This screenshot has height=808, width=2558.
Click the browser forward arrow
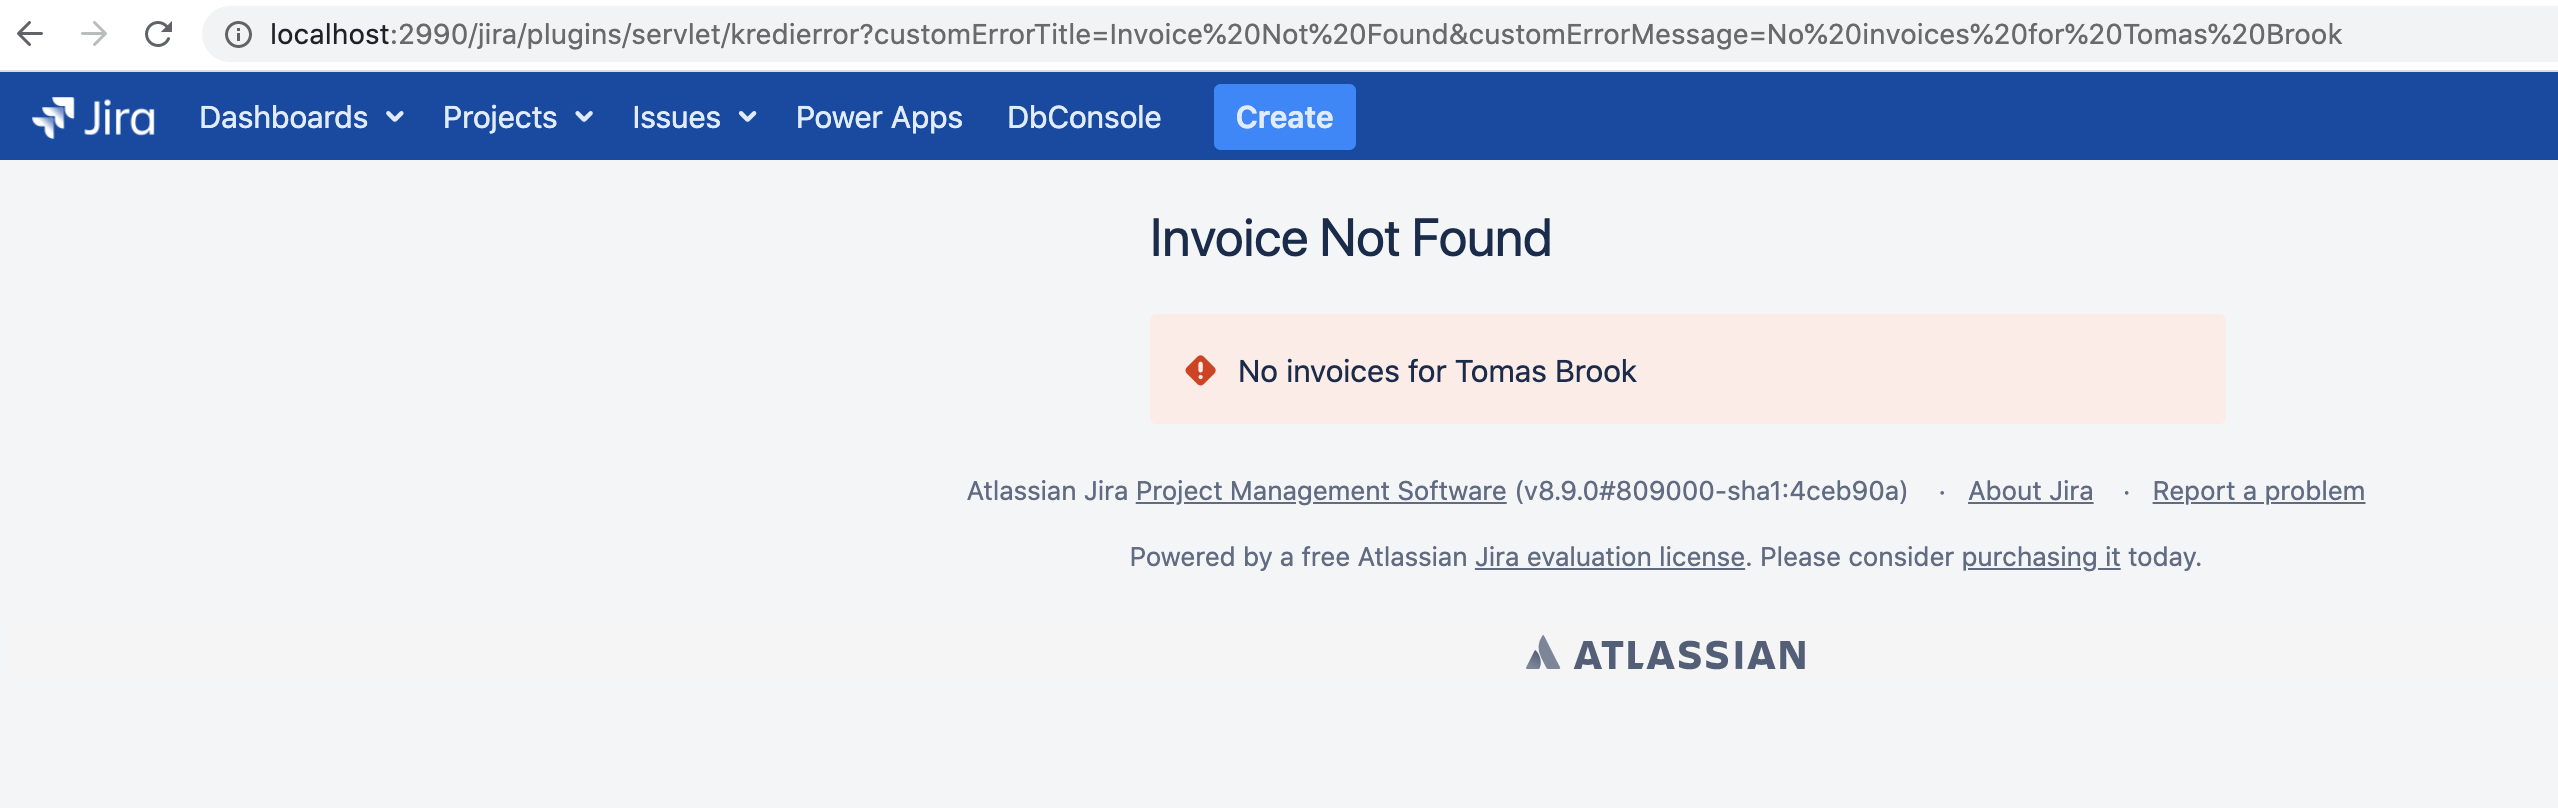click(94, 34)
